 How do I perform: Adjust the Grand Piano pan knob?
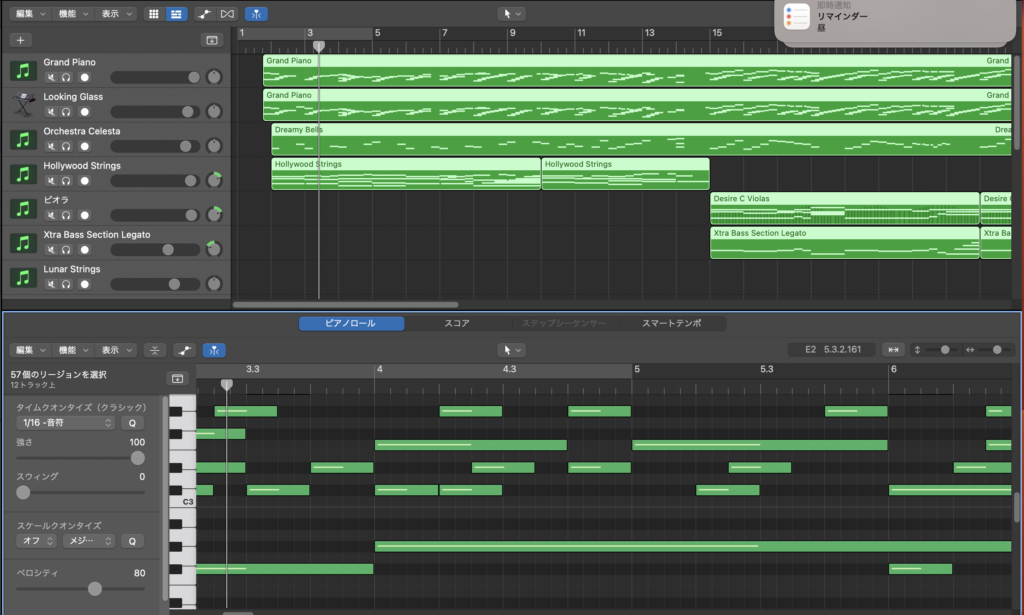pos(214,77)
